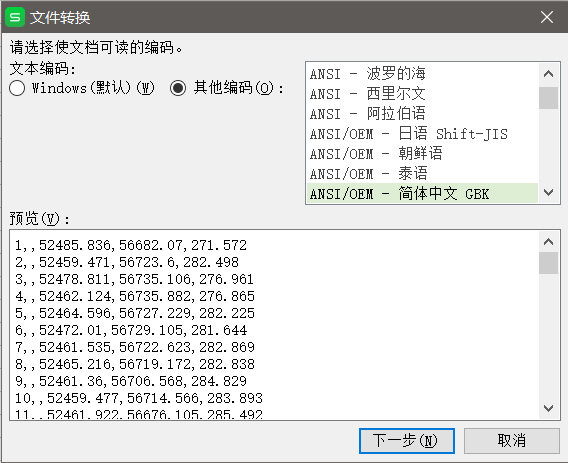Click the first preview row of data
The image size is (568, 463).
[x=131, y=245]
